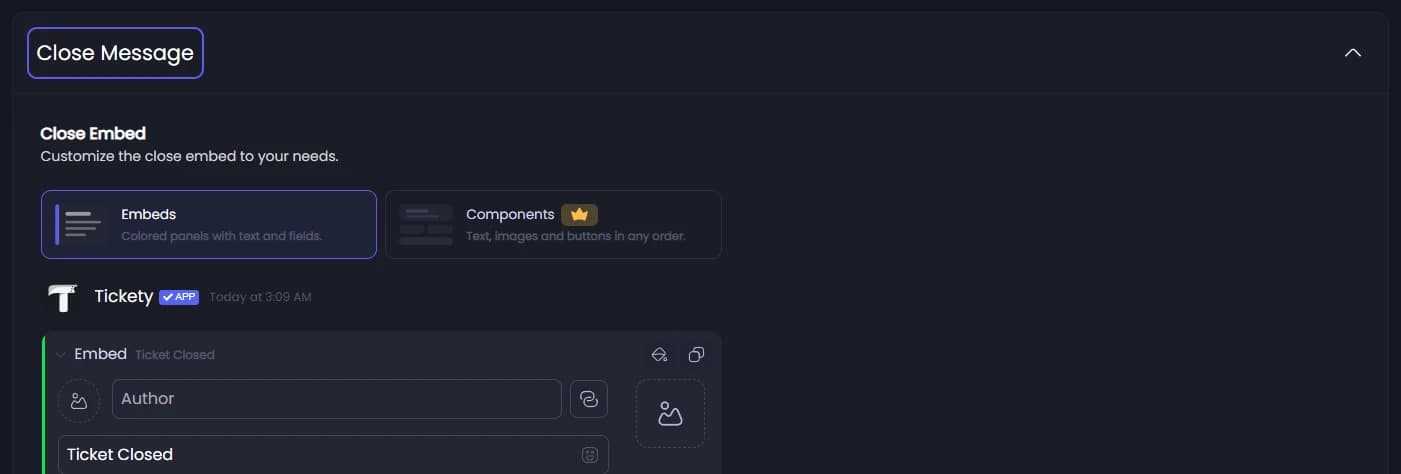The height and width of the screenshot is (474, 1401).
Task: Select the Components message type
Action: click(x=553, y=224)
